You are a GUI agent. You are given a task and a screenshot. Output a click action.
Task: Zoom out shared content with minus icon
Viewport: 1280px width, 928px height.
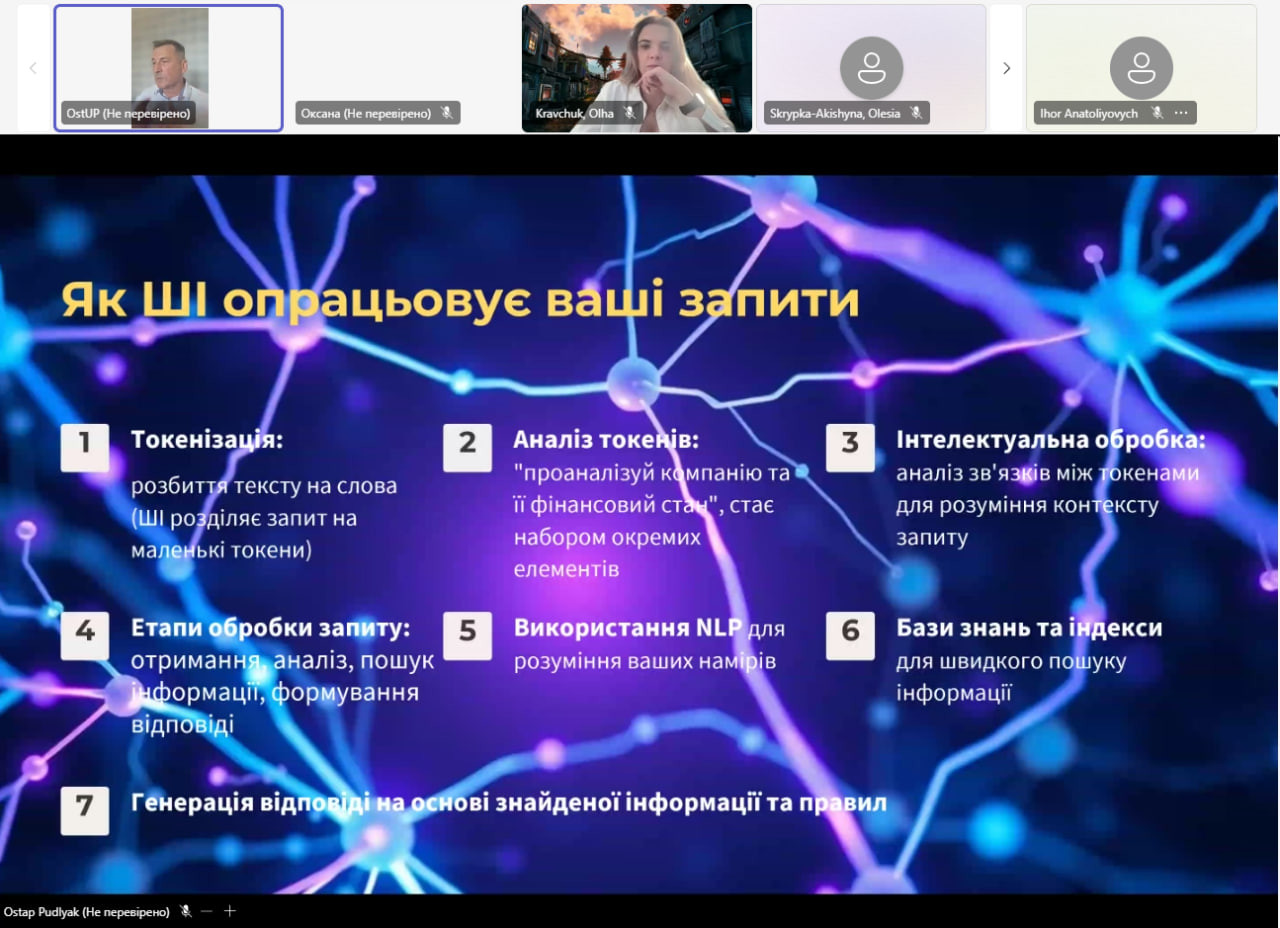coord(207,911)
